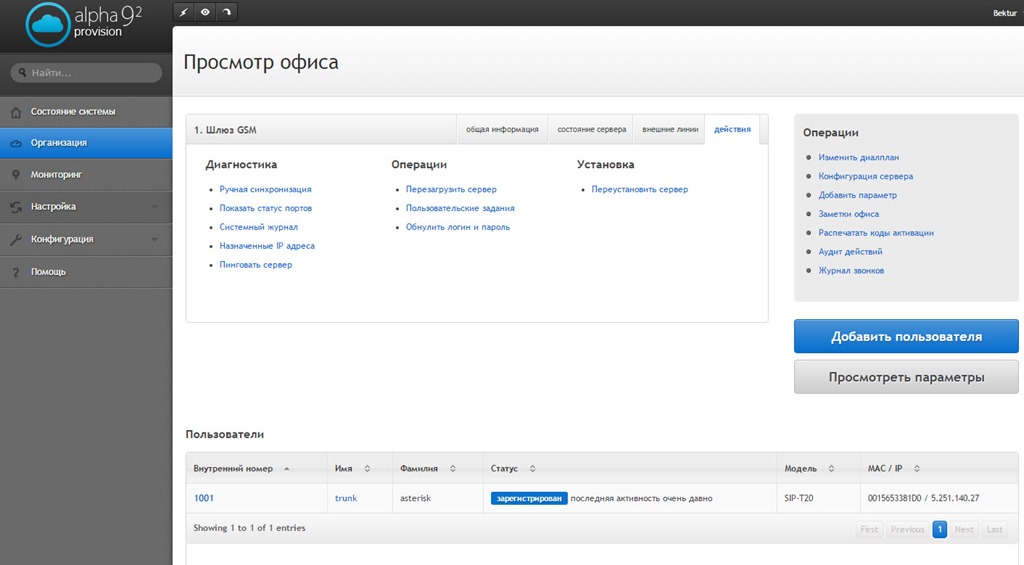Click Пинговать сервер link
The height and width of the screenshot is (565, 1024).
256,265
